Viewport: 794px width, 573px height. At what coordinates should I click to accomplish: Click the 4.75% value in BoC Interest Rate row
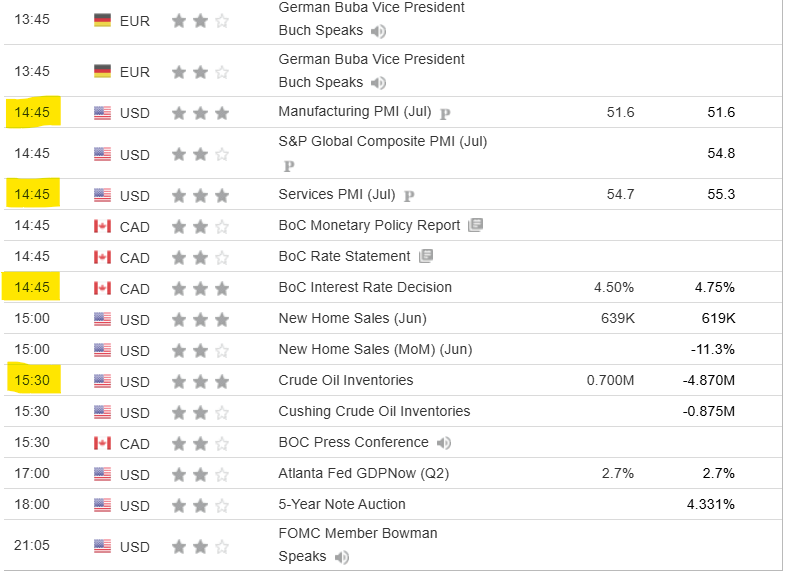click(x=714, y=287)
